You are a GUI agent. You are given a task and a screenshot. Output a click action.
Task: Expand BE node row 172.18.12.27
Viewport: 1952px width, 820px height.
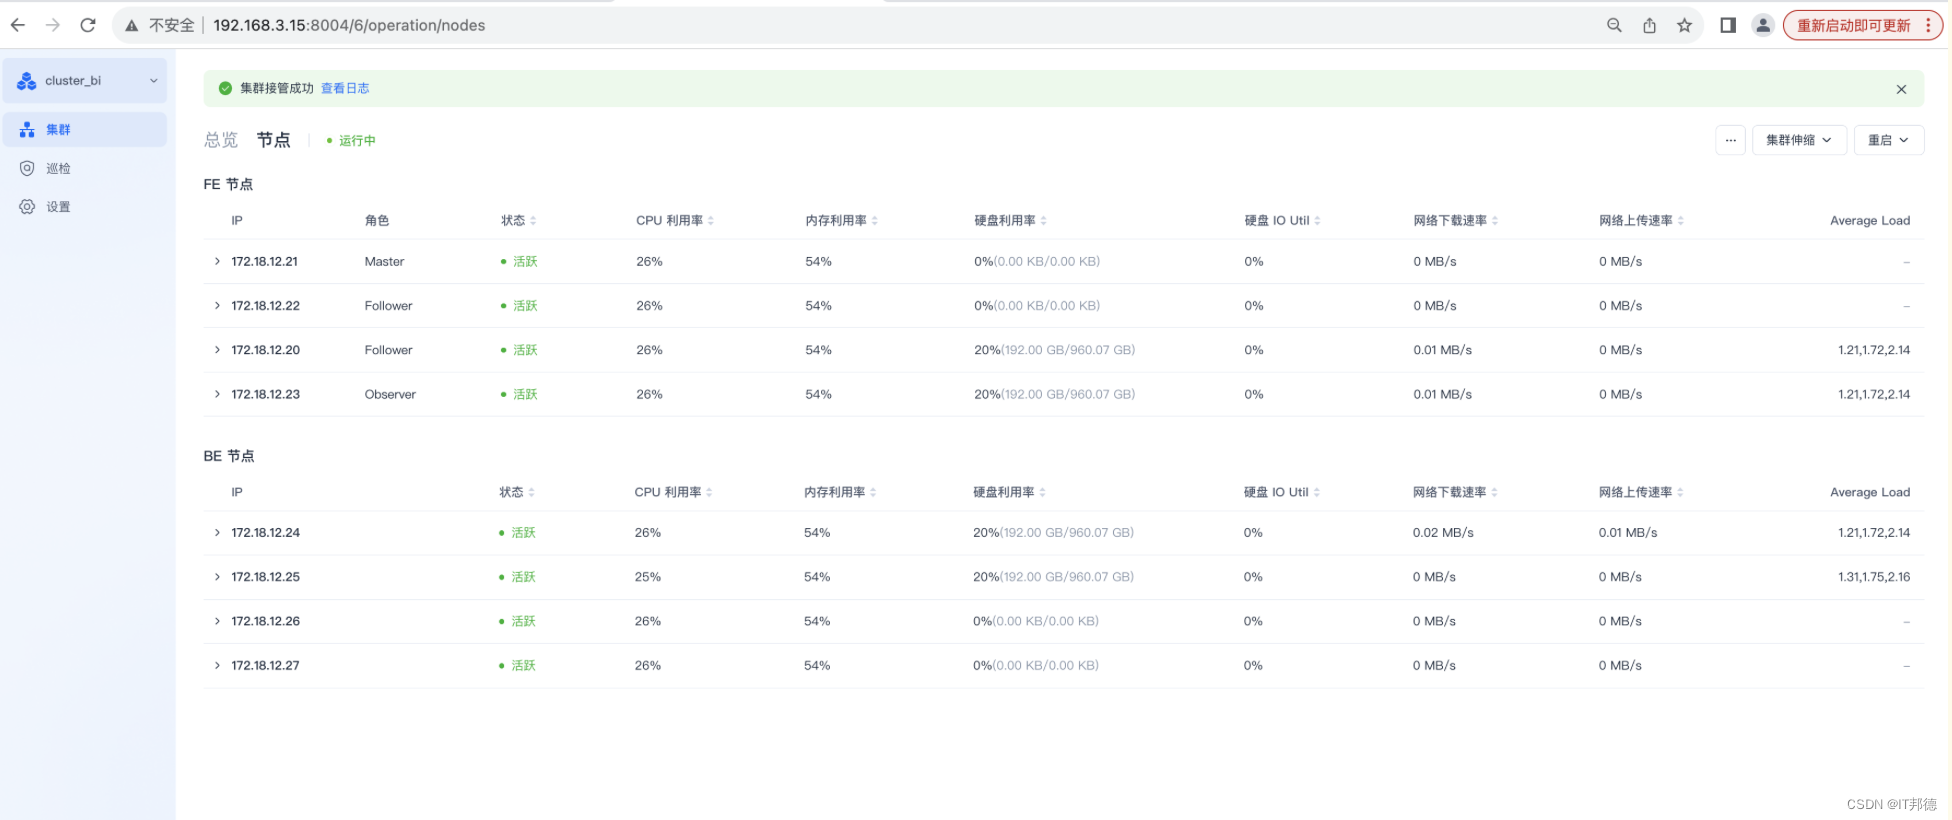(x=217, y=665)
